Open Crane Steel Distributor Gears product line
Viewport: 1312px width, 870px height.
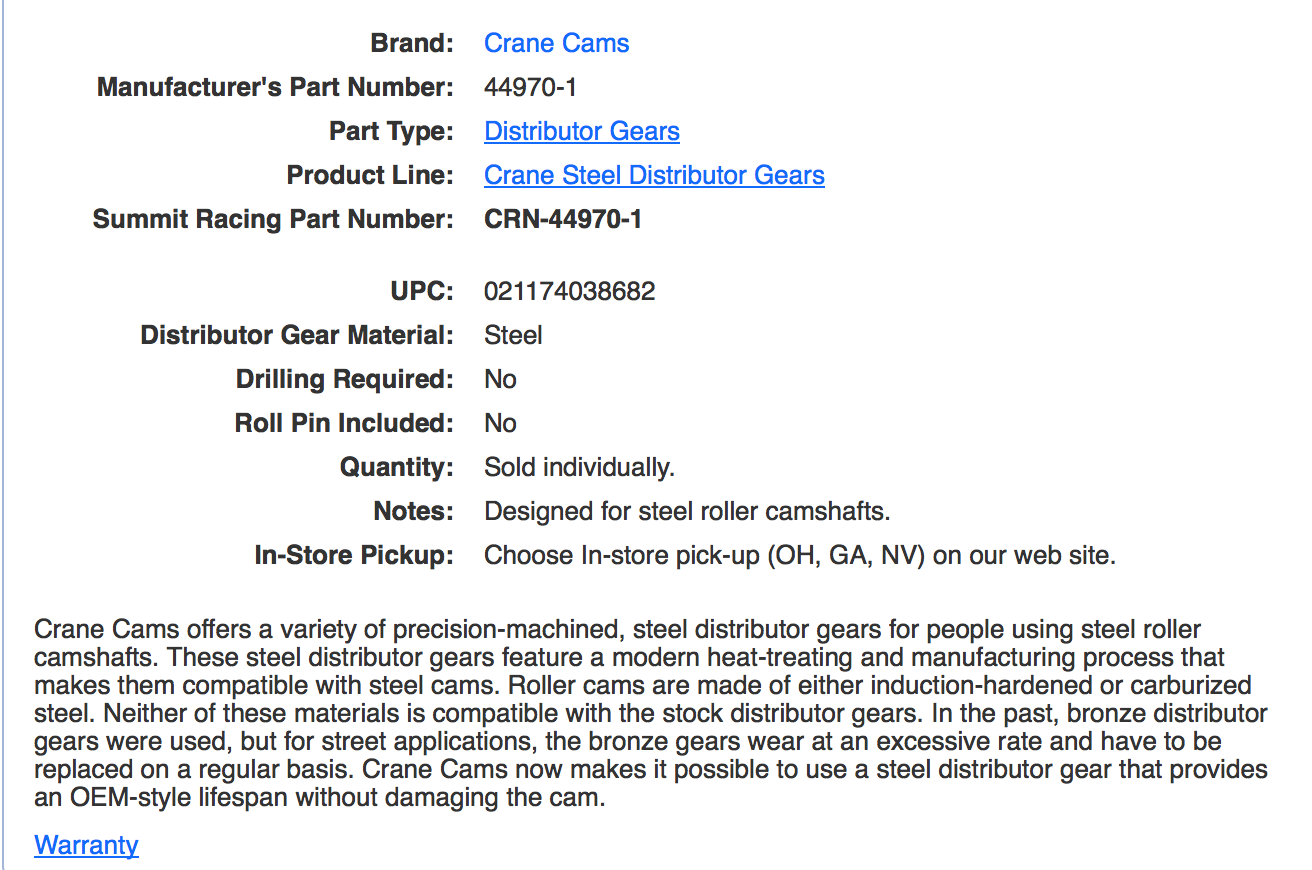(x=654, y=176)
